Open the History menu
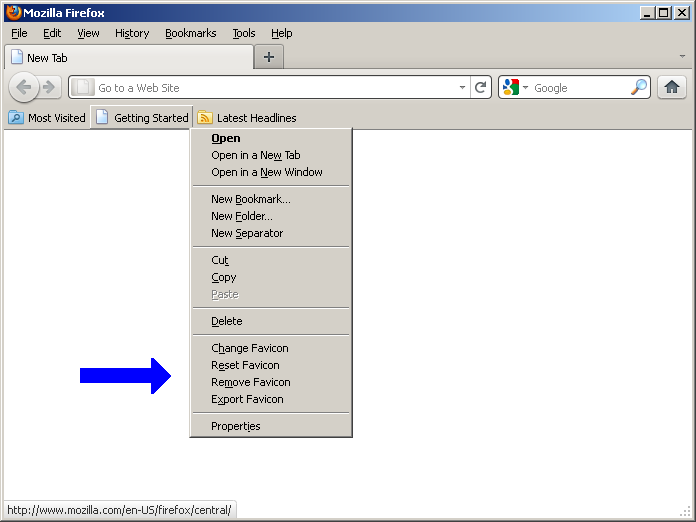Image resolution: width=696 pixels, height=522 pixels. pos(132,33)
